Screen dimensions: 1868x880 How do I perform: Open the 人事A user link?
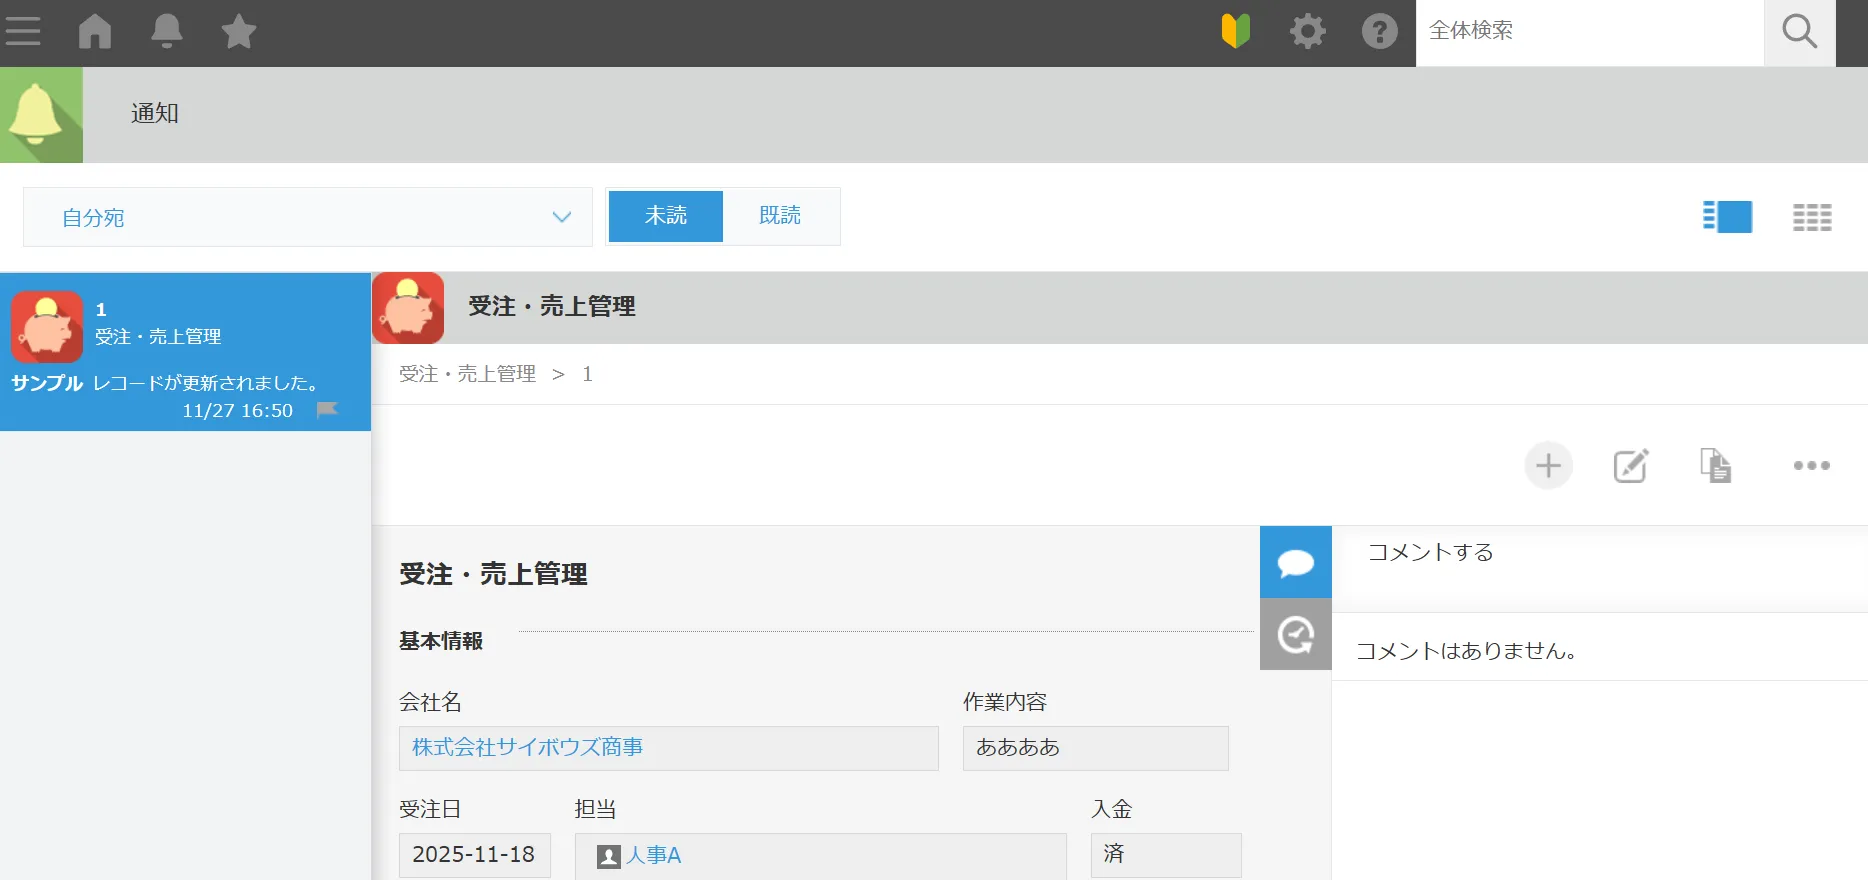[653, 856]
